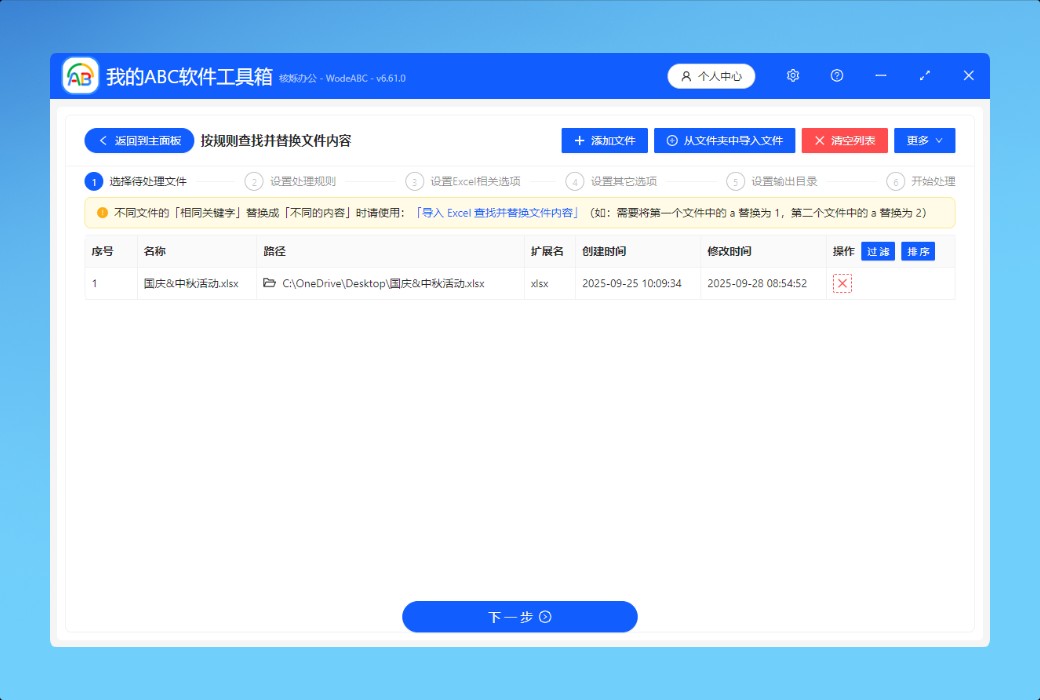1040x700 pixels.
Task: Remove 国庆&中秋活动.xlsx with red X icon
Action: (x=842, y=284)
